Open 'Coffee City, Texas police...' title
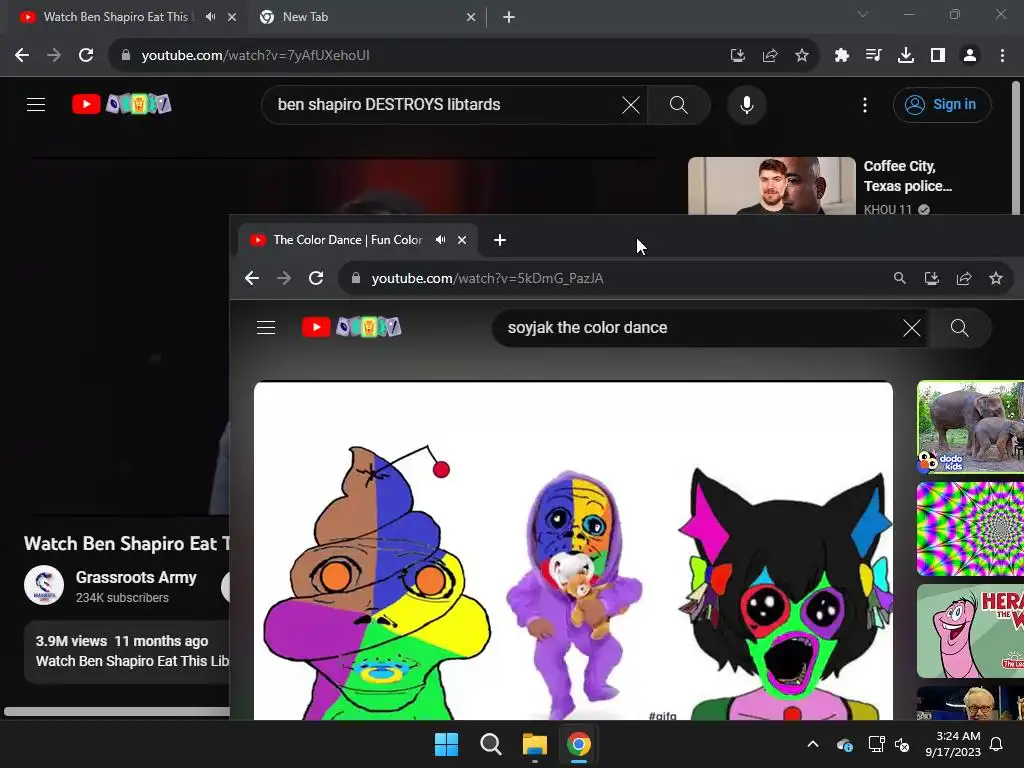 [907, 176]
